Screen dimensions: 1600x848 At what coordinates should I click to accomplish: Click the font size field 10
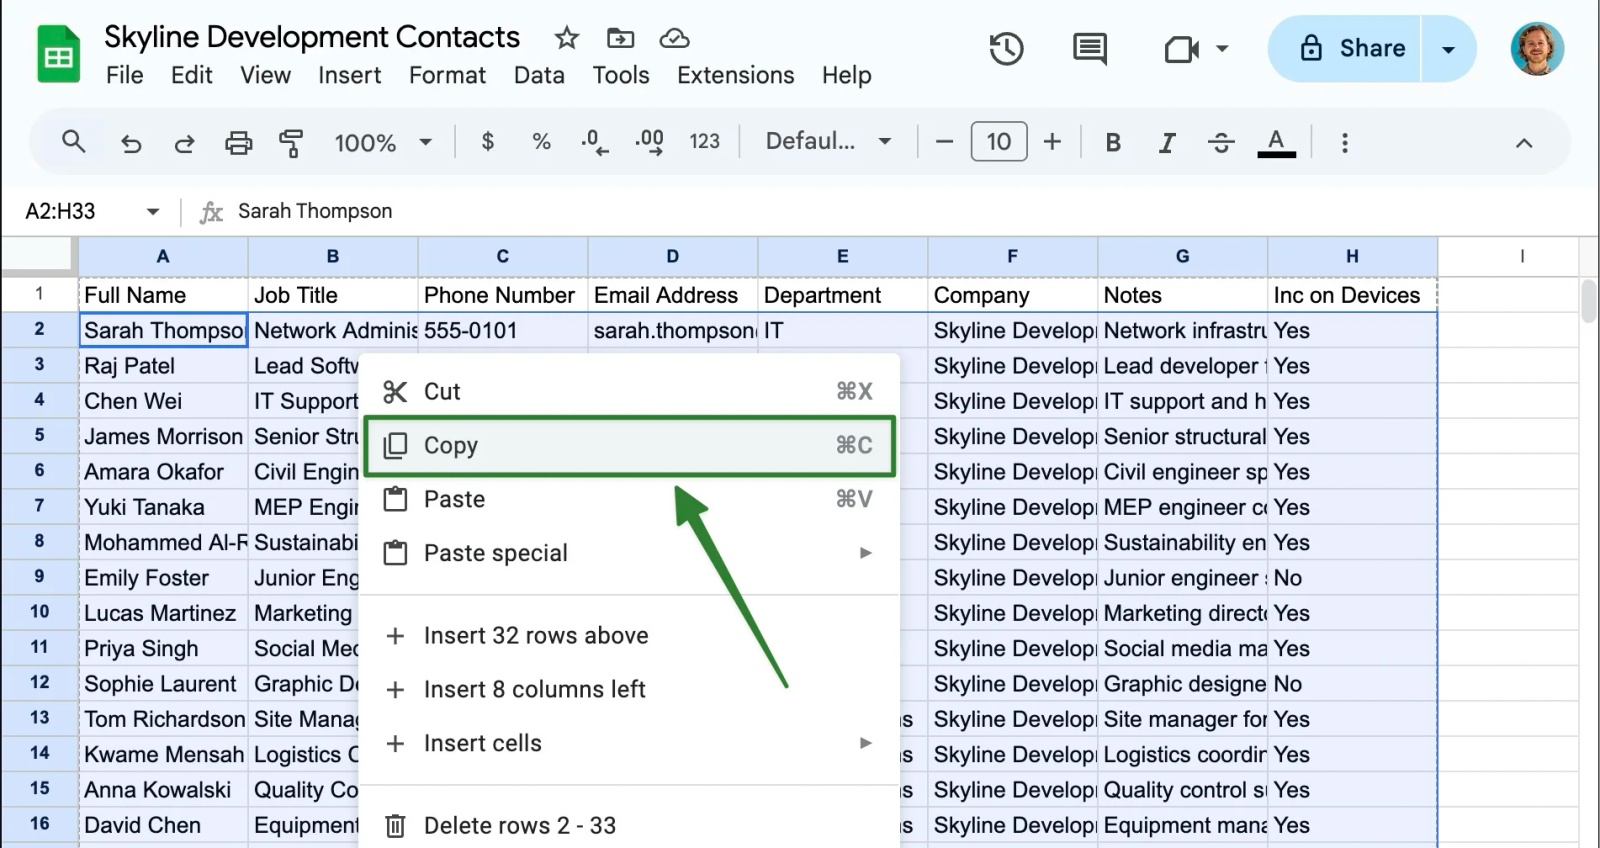(x=998, y=142)
